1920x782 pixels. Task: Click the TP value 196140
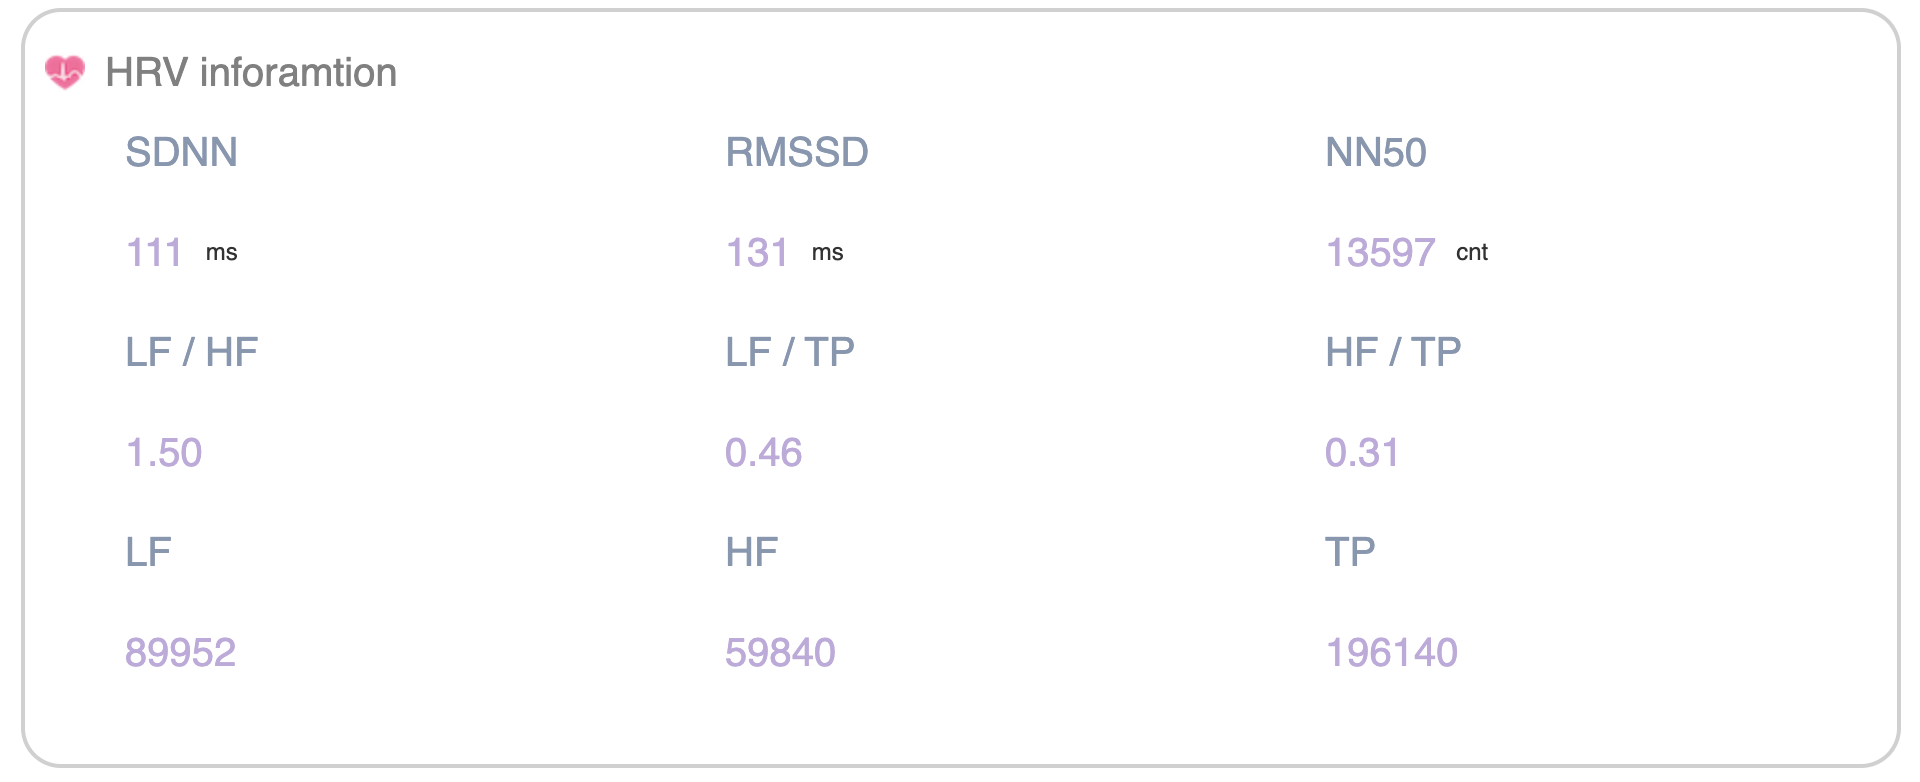tap(1391, 653)
